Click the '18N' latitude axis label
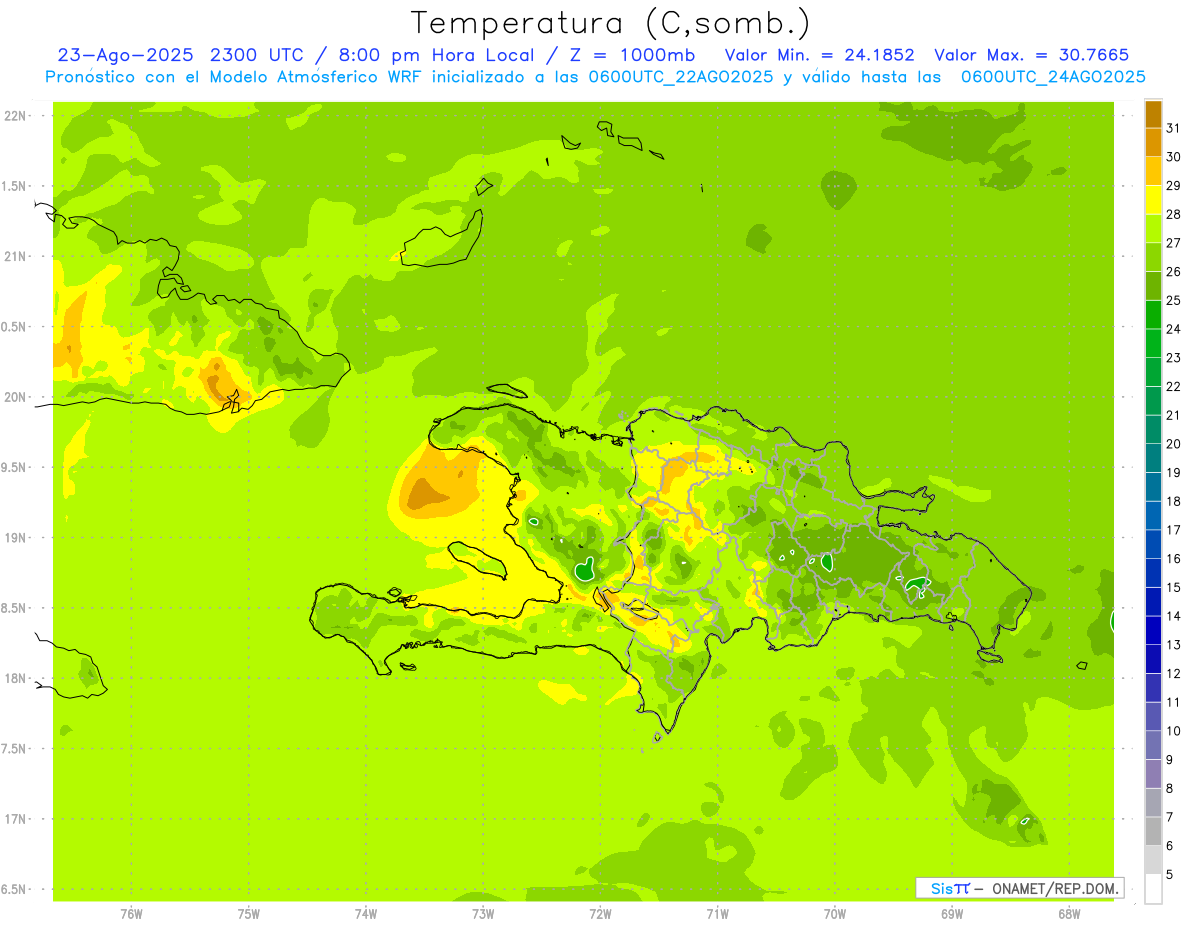 [15, 679]
